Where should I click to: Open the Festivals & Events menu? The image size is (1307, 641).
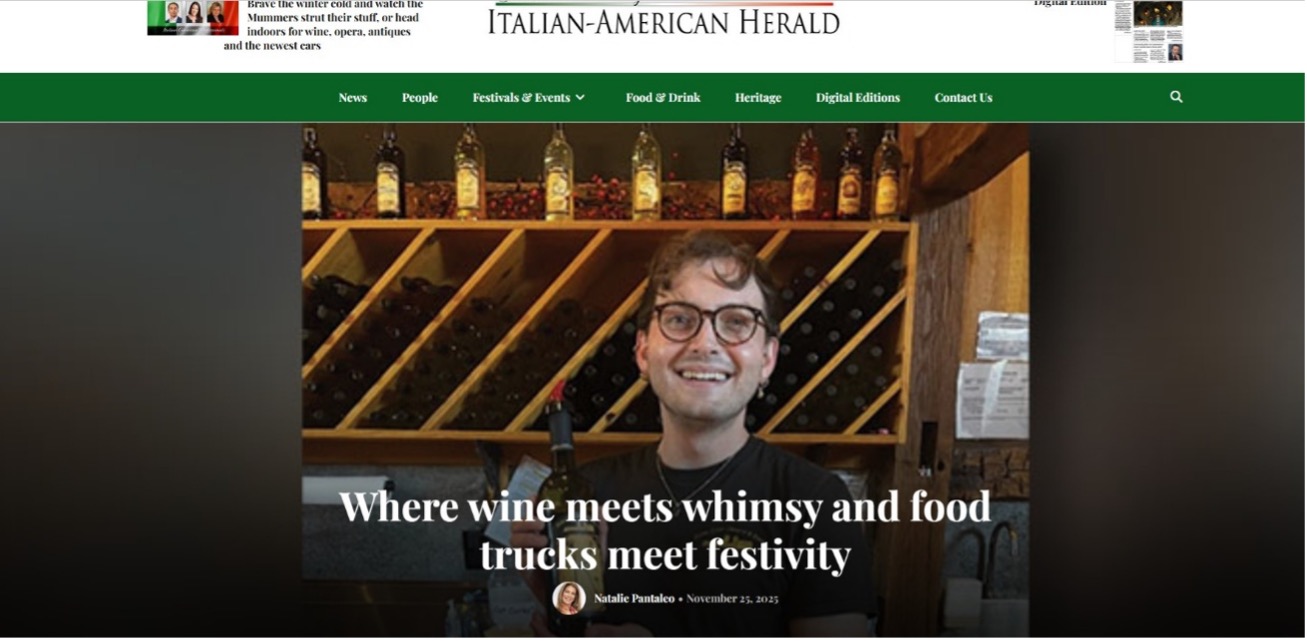pyautogui.click(x=521, y=98)
